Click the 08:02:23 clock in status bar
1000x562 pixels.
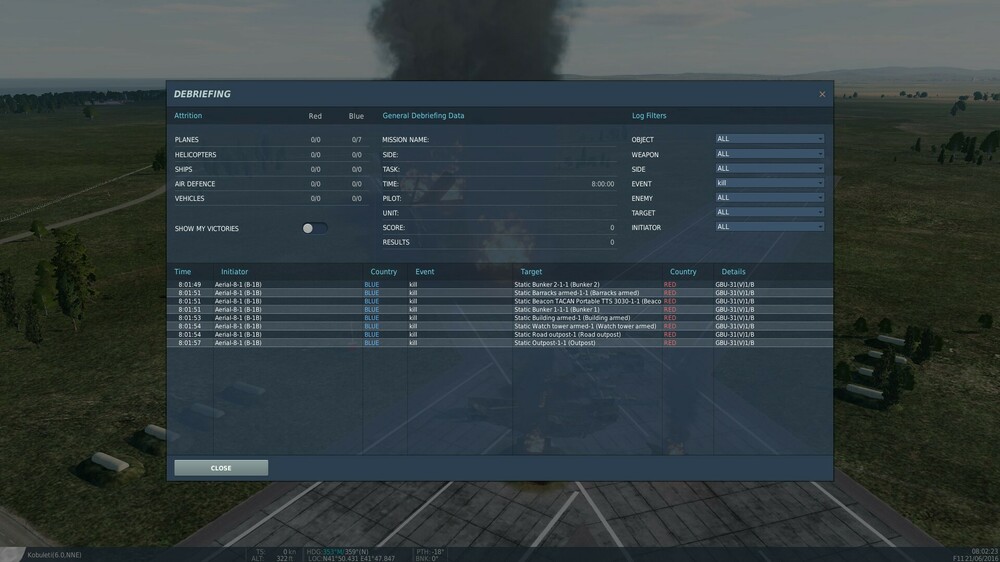985,551
